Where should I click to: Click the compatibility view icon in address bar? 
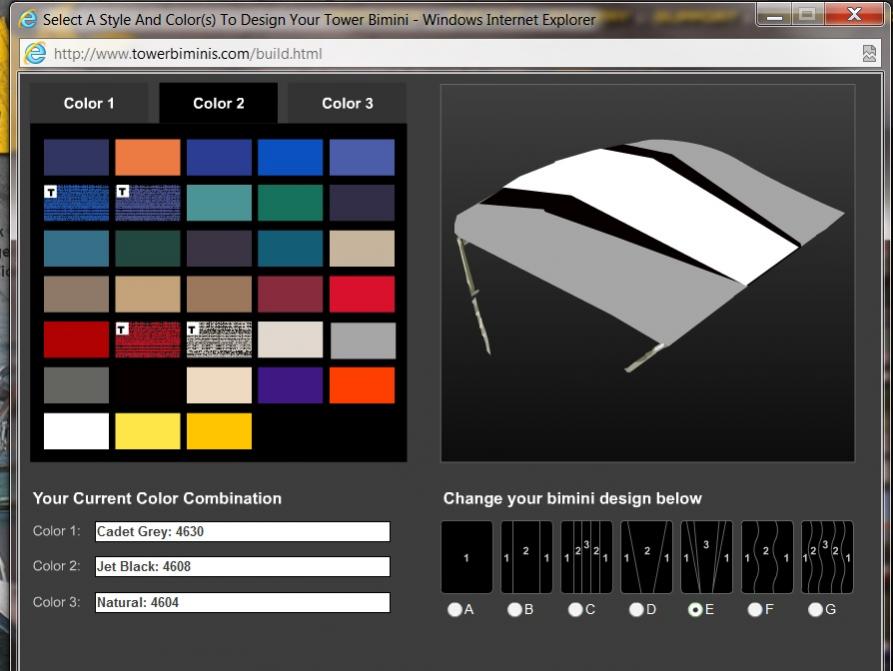click(869, 54)
